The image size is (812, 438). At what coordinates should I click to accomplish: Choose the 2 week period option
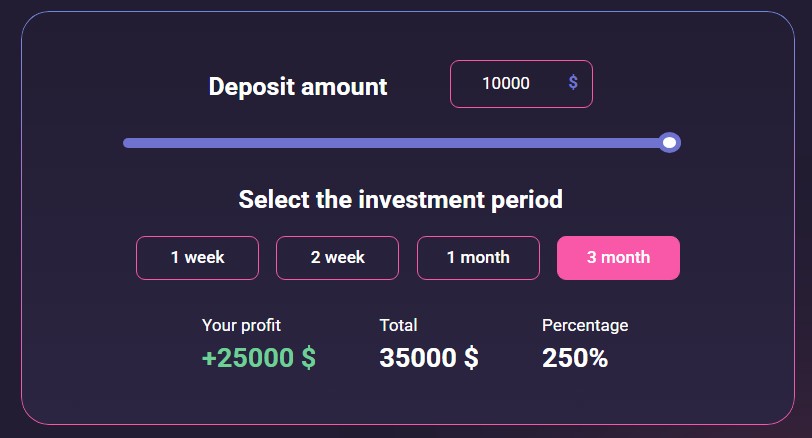pos(337,258)
